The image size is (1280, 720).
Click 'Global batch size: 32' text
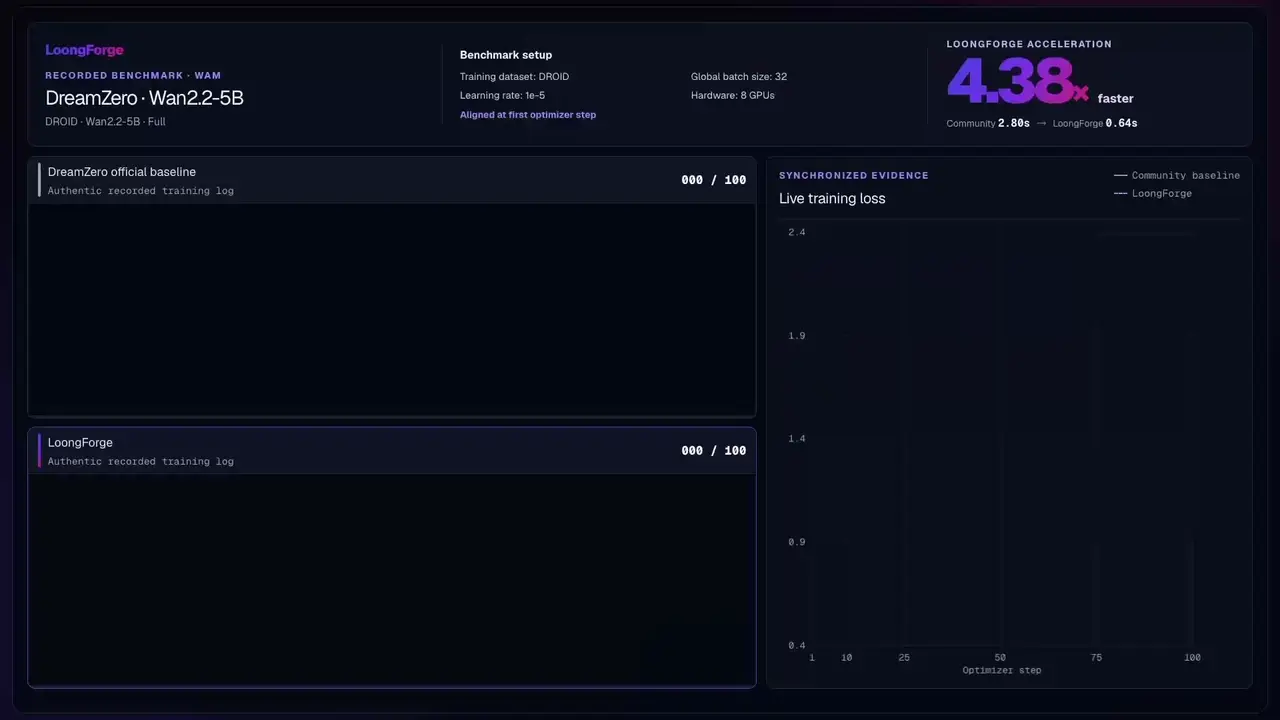739,77
